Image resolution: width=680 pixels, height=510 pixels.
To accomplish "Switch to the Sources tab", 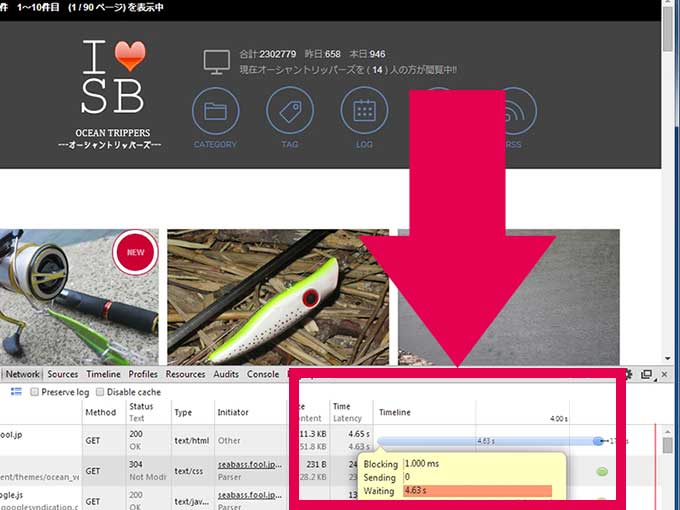I will pos(63,374).
